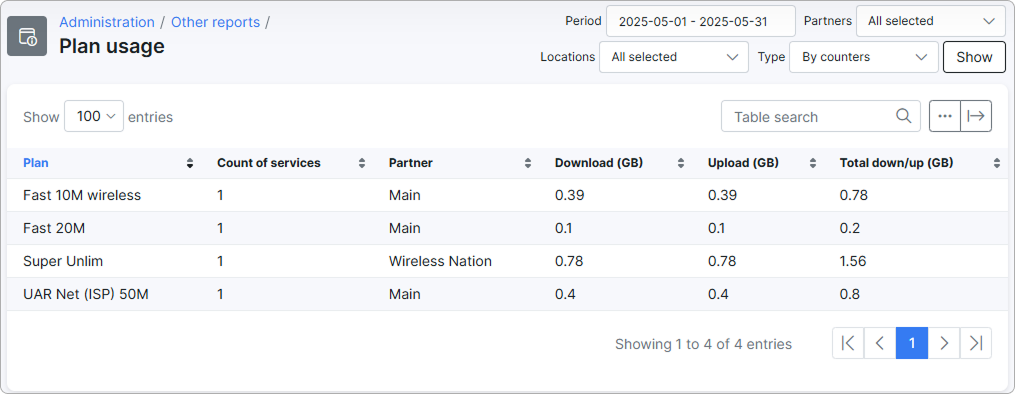Select page 1 in pagination

[912, 343]
